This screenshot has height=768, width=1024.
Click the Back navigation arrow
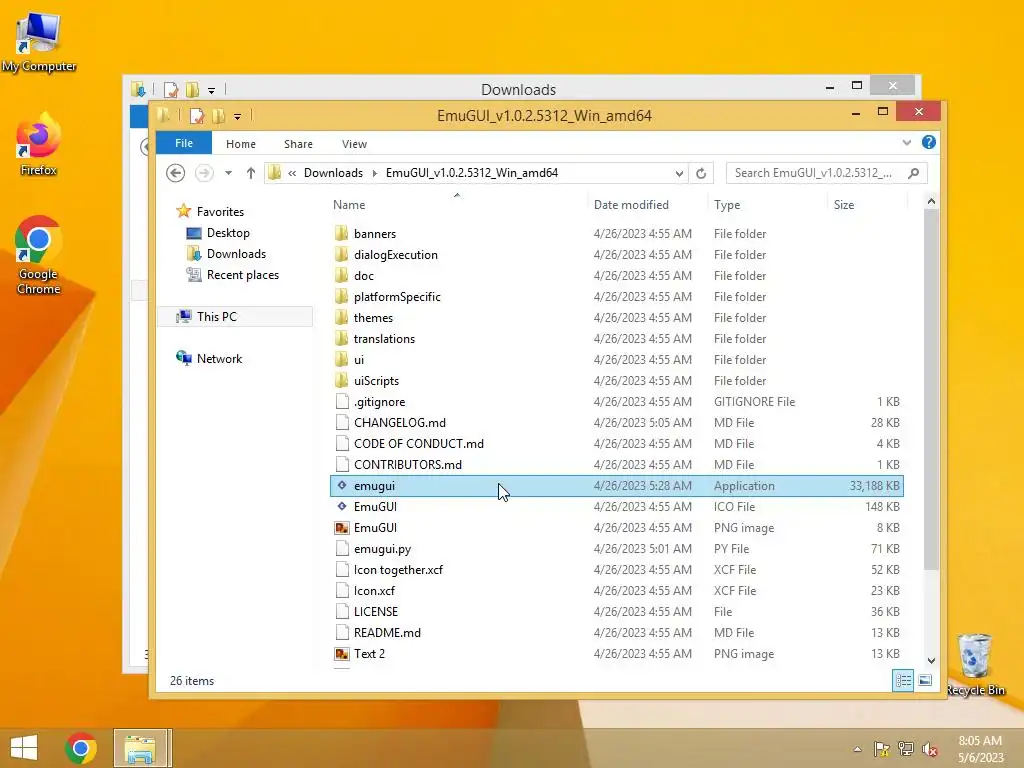[175, 173]
